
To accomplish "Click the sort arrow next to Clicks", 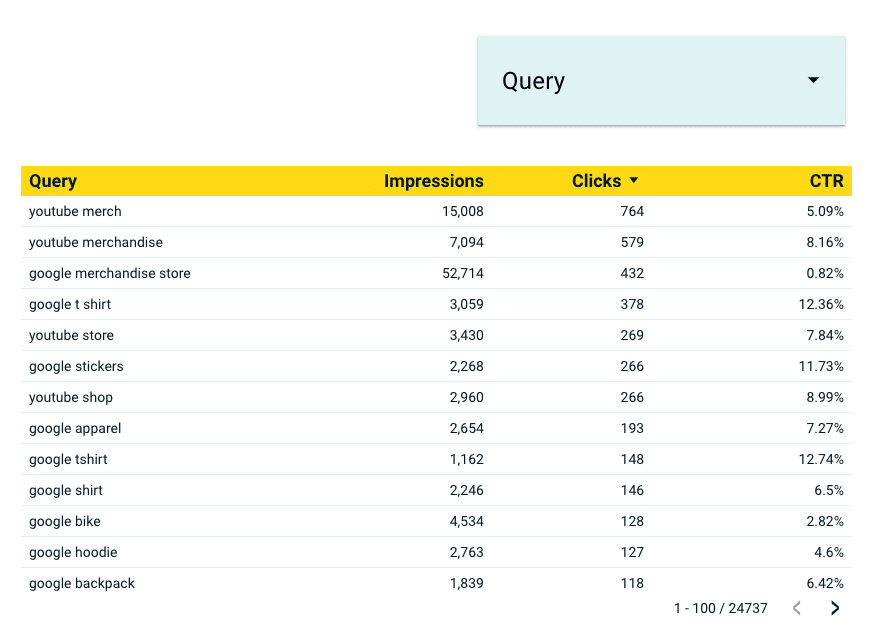I will coord(635,181).
